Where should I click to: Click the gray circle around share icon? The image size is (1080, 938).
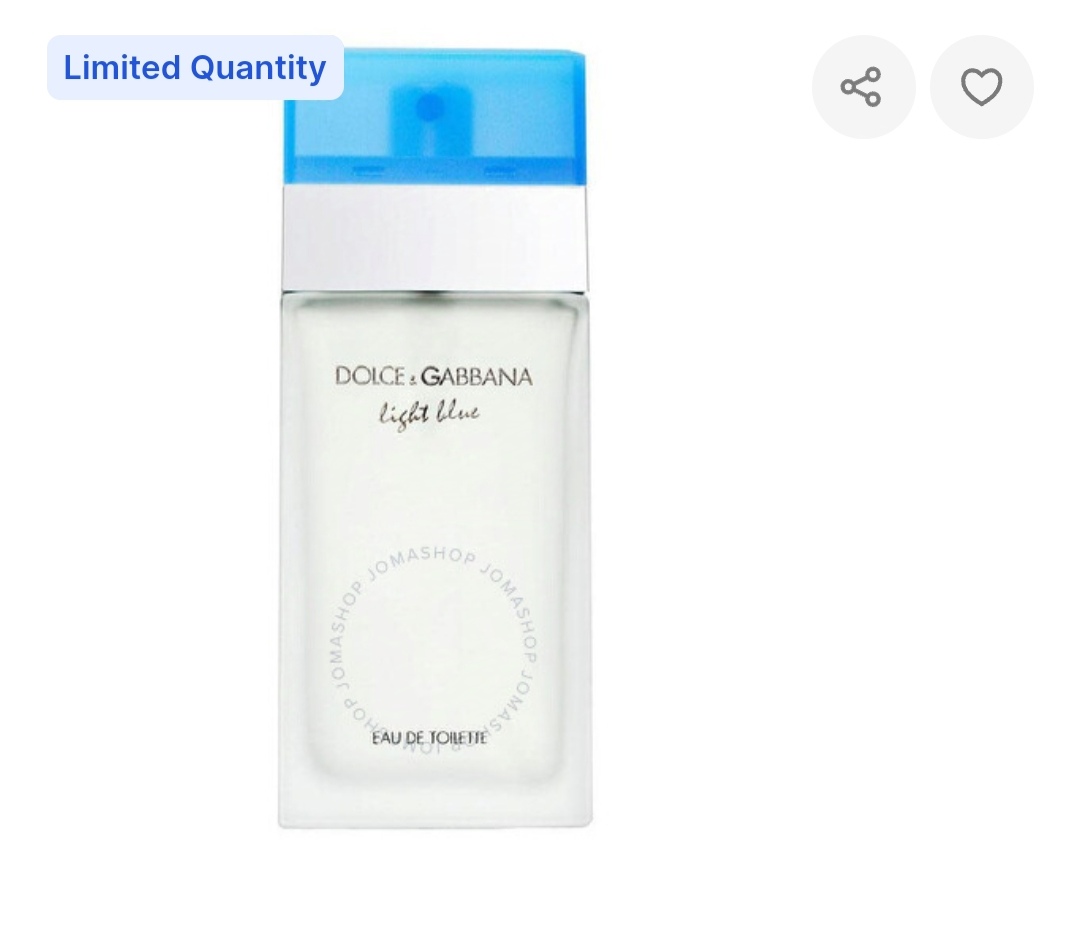(864, 87)
